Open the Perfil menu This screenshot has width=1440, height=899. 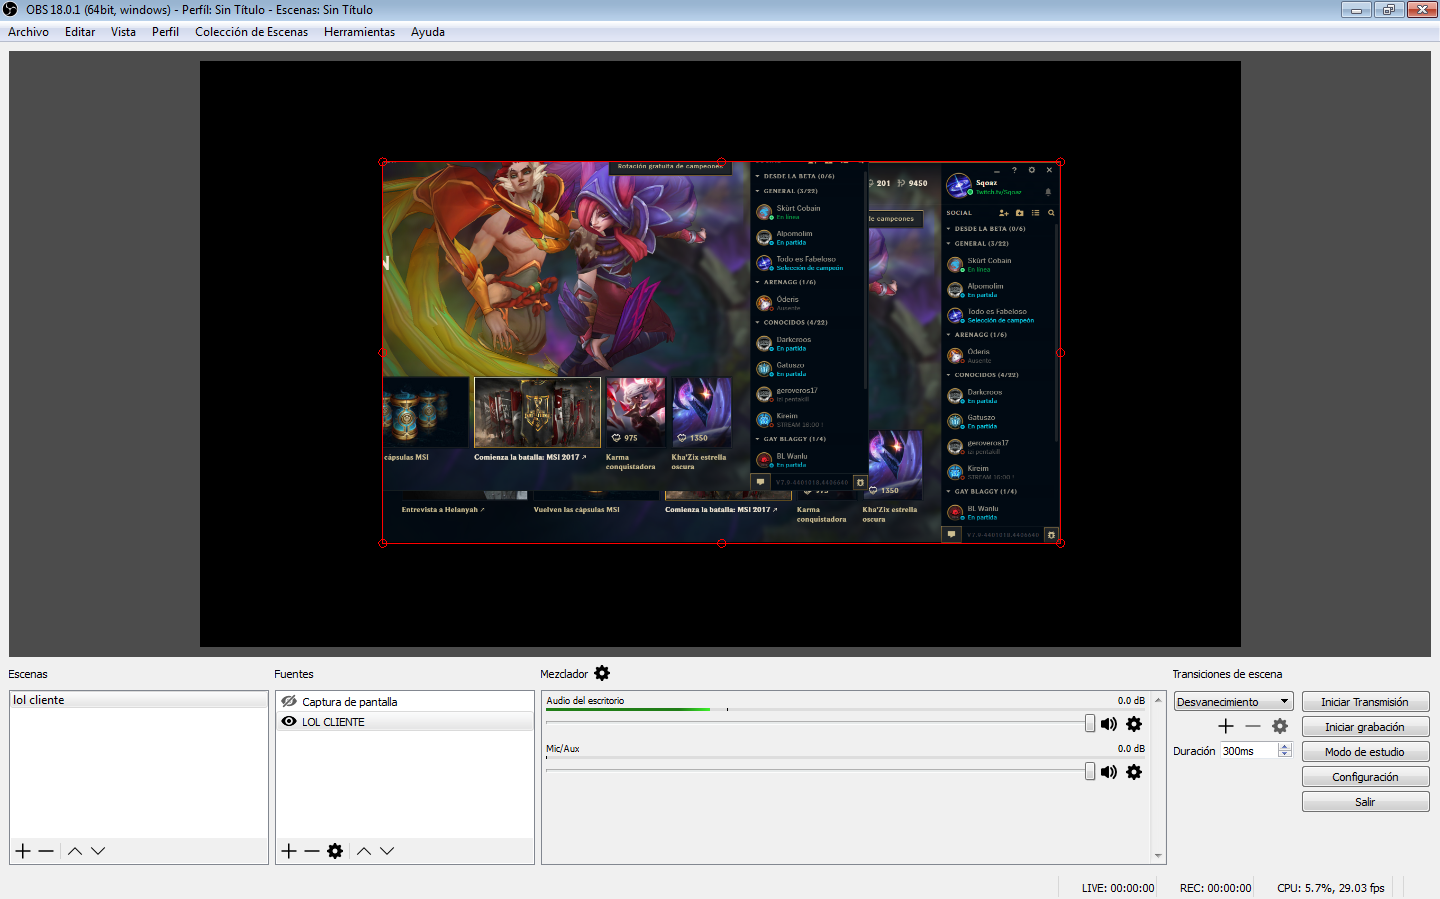pyautogui.click(x=165, y=32)
